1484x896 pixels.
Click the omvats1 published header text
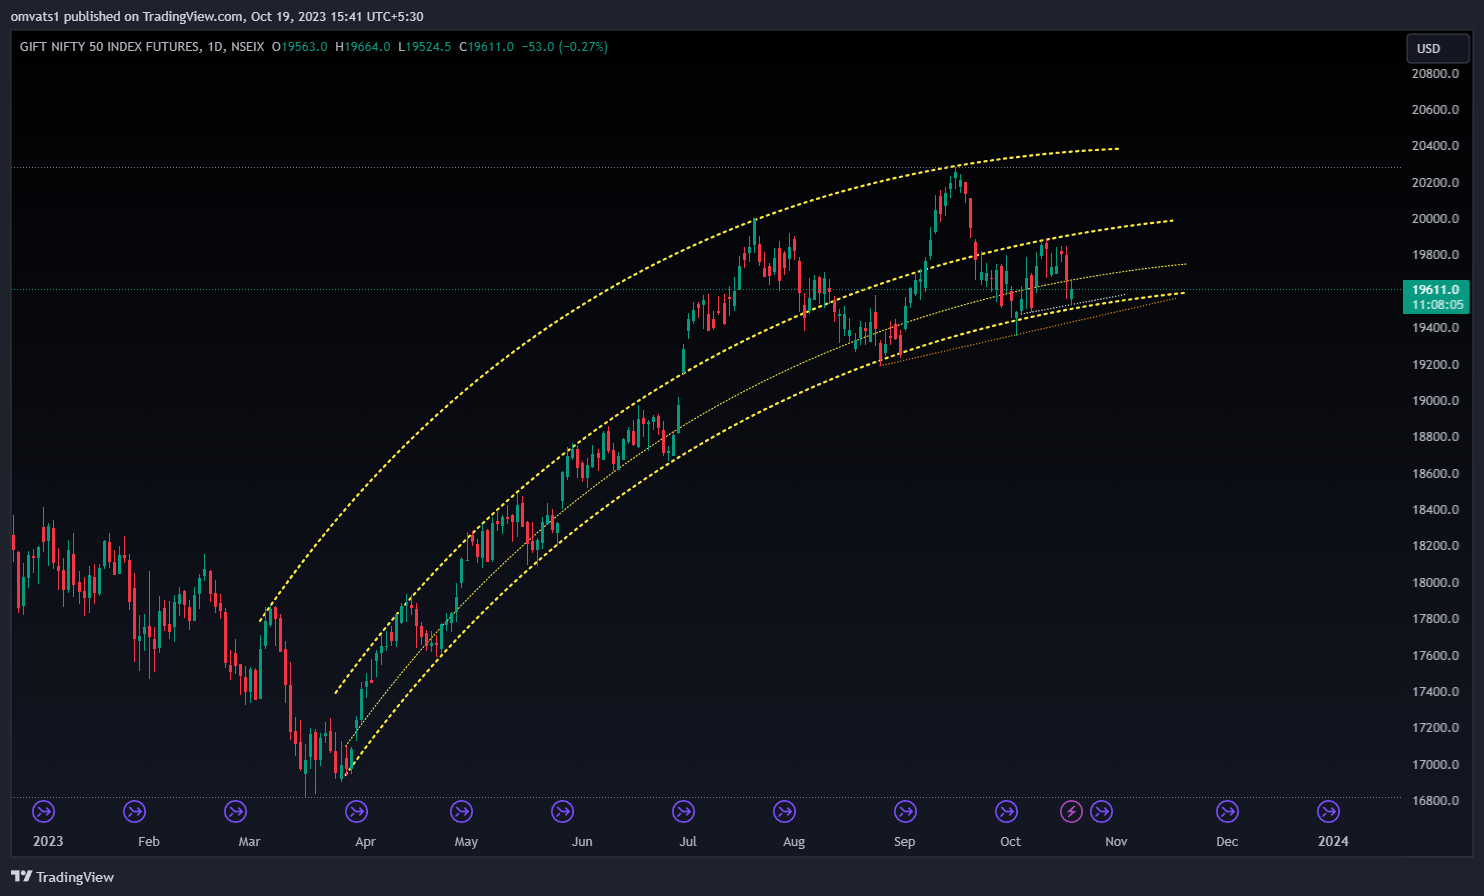[x=216, y=16]
